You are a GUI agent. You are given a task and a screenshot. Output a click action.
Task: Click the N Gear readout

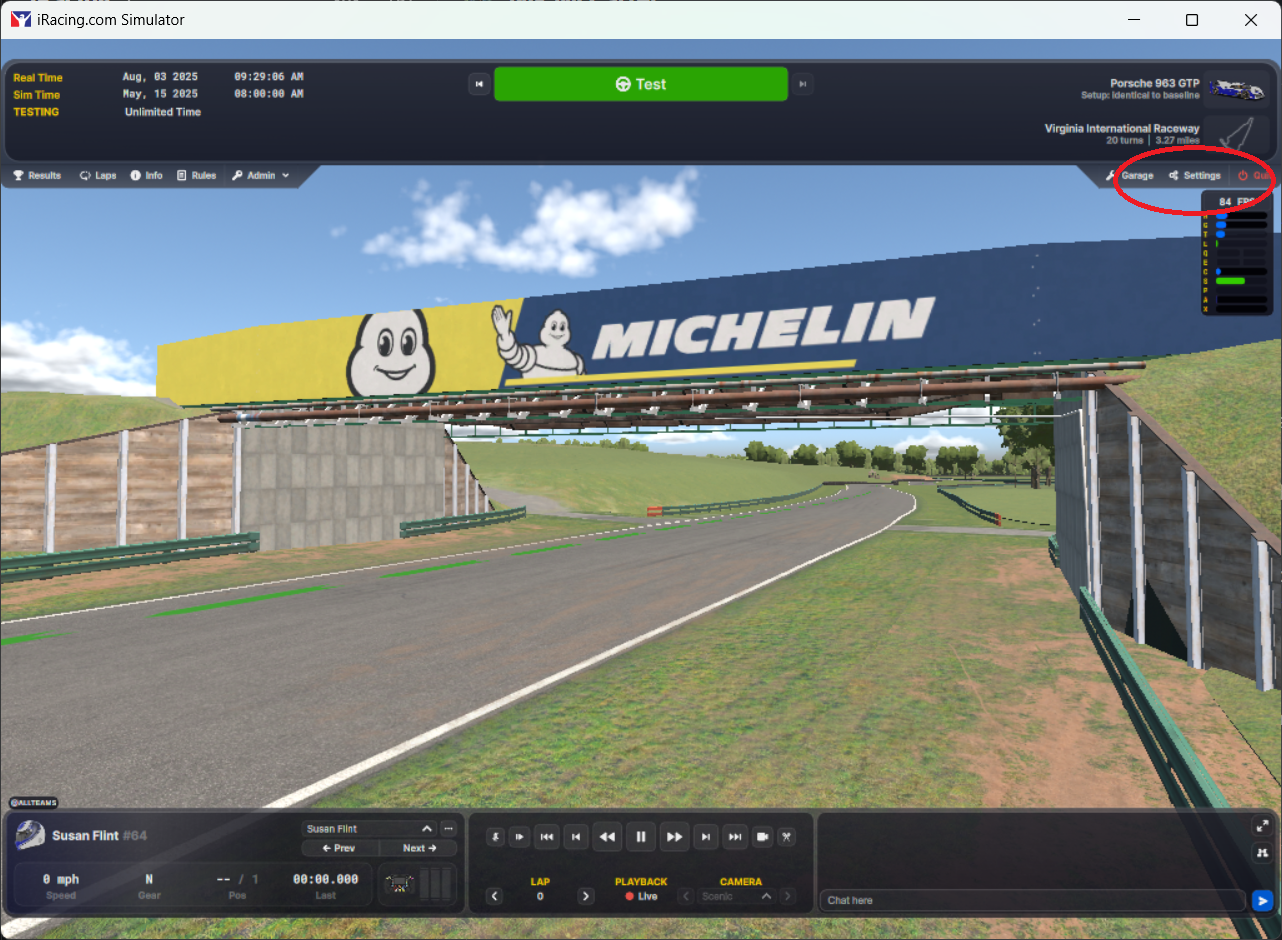pyautogui.click(x=149, y=885)
